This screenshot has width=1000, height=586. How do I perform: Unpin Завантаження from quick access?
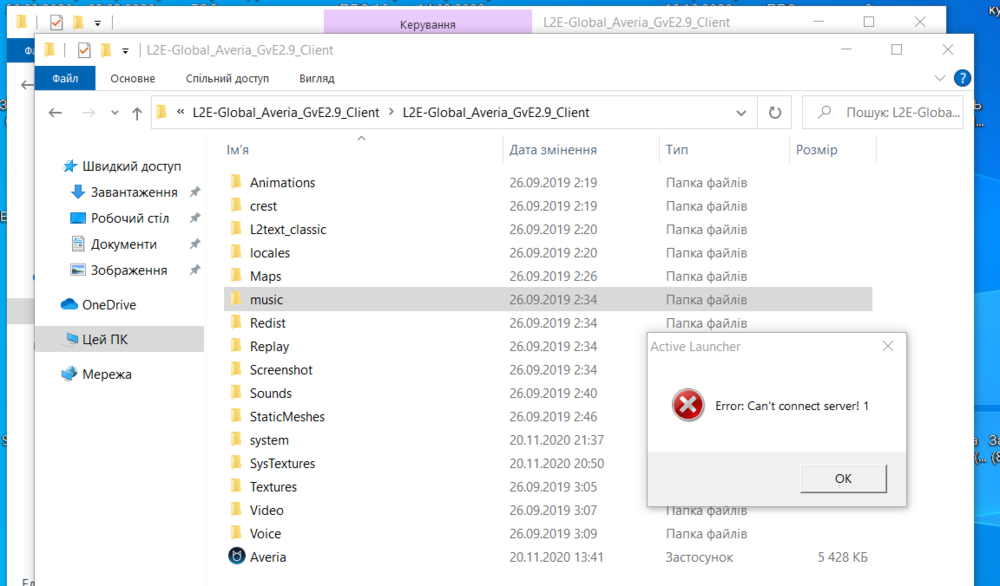coord(197,192)
